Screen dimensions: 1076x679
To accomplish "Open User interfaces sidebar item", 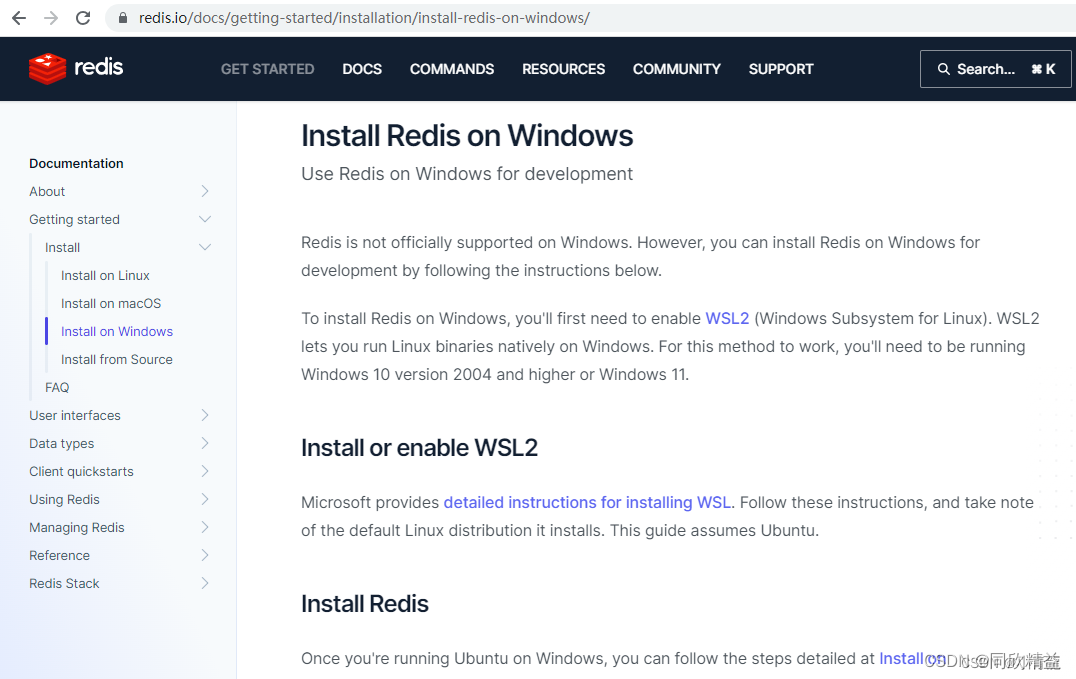I will point(75,415).
